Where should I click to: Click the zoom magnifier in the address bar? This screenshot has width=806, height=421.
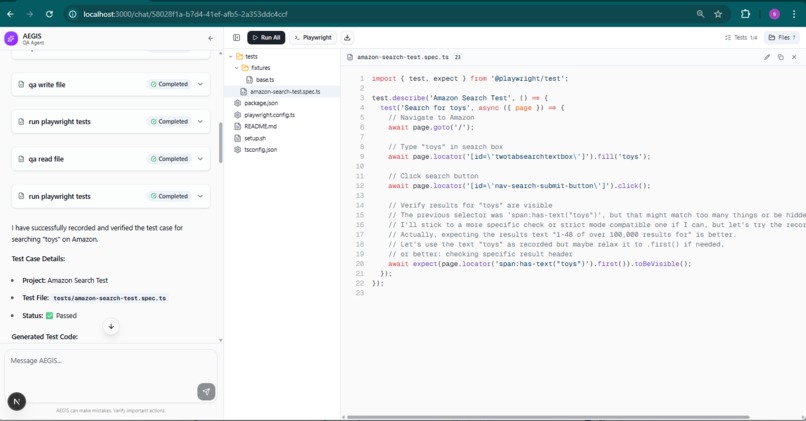pyautogui.click(x=700, y=14)
